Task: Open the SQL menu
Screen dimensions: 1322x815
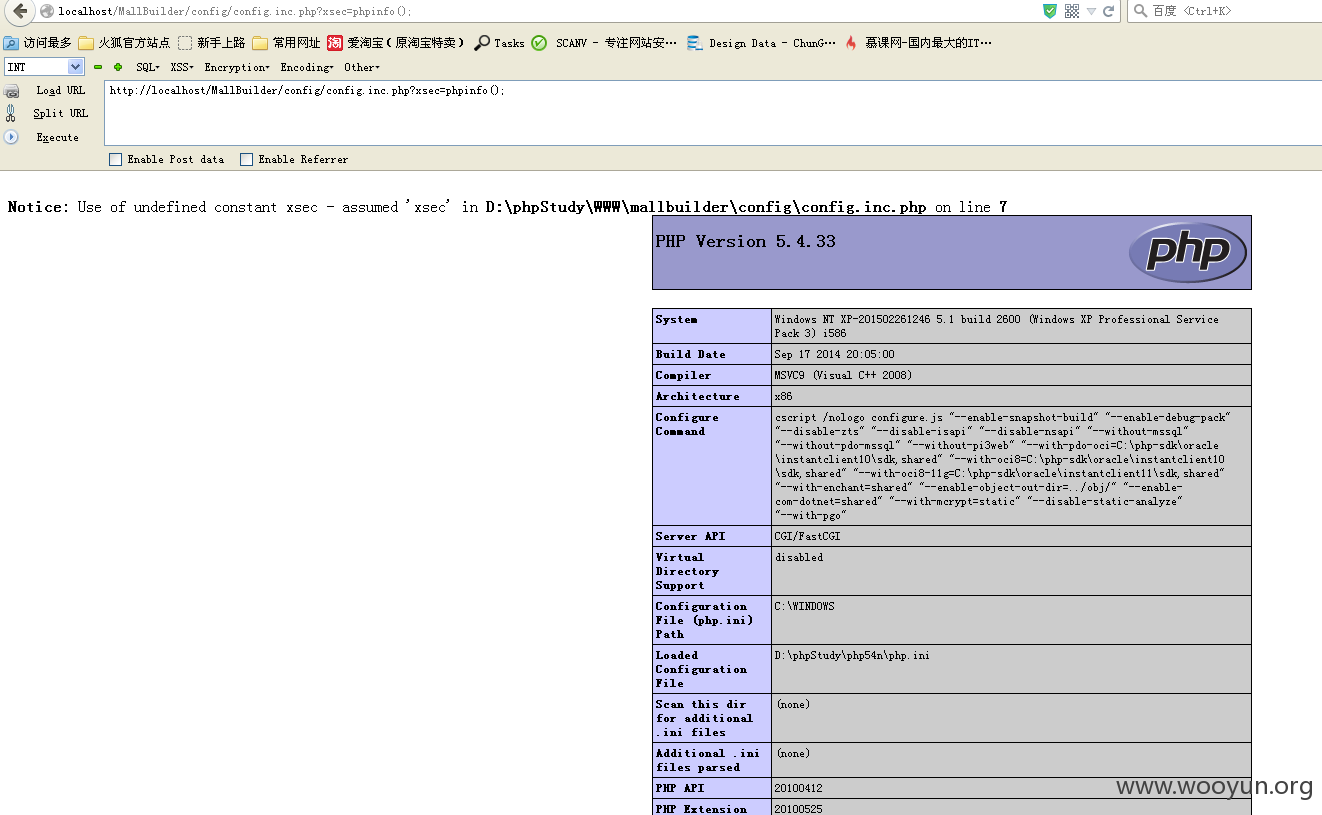Action: pyautogui.click(x=148, y=67)
